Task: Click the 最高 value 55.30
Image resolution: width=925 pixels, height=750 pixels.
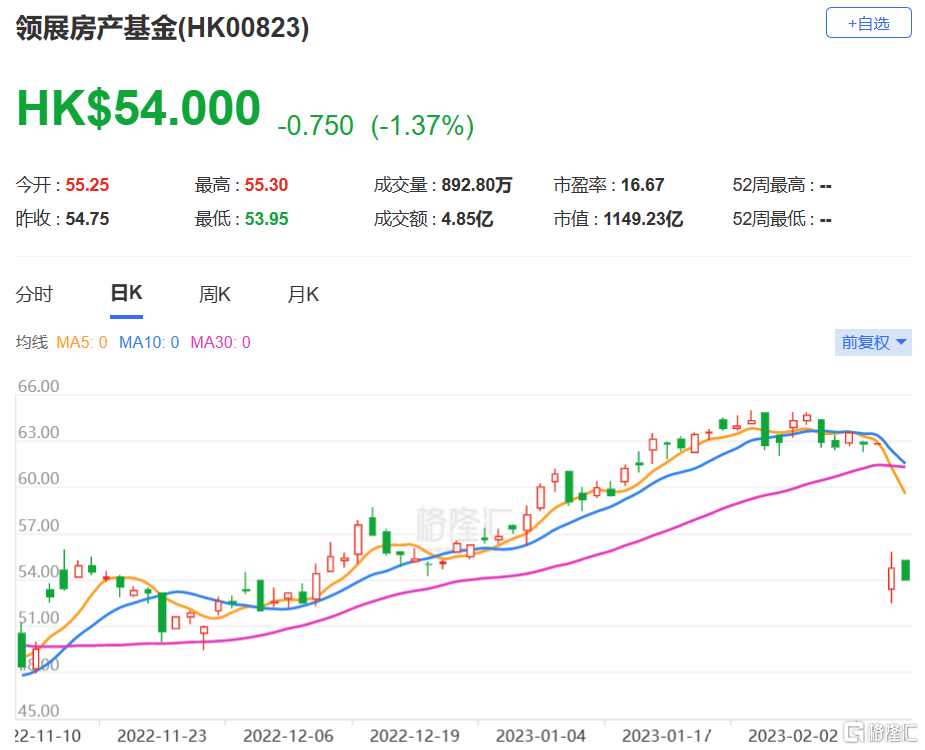Action: point(267,185)
